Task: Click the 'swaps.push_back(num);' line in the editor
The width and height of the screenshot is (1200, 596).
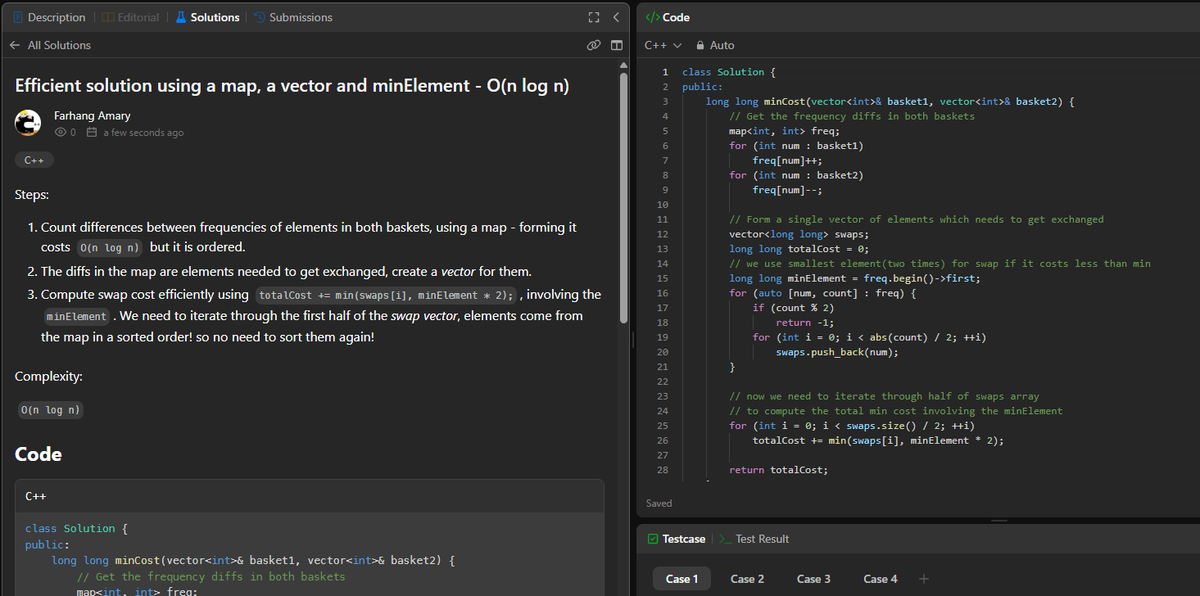Action: [837, 352]
